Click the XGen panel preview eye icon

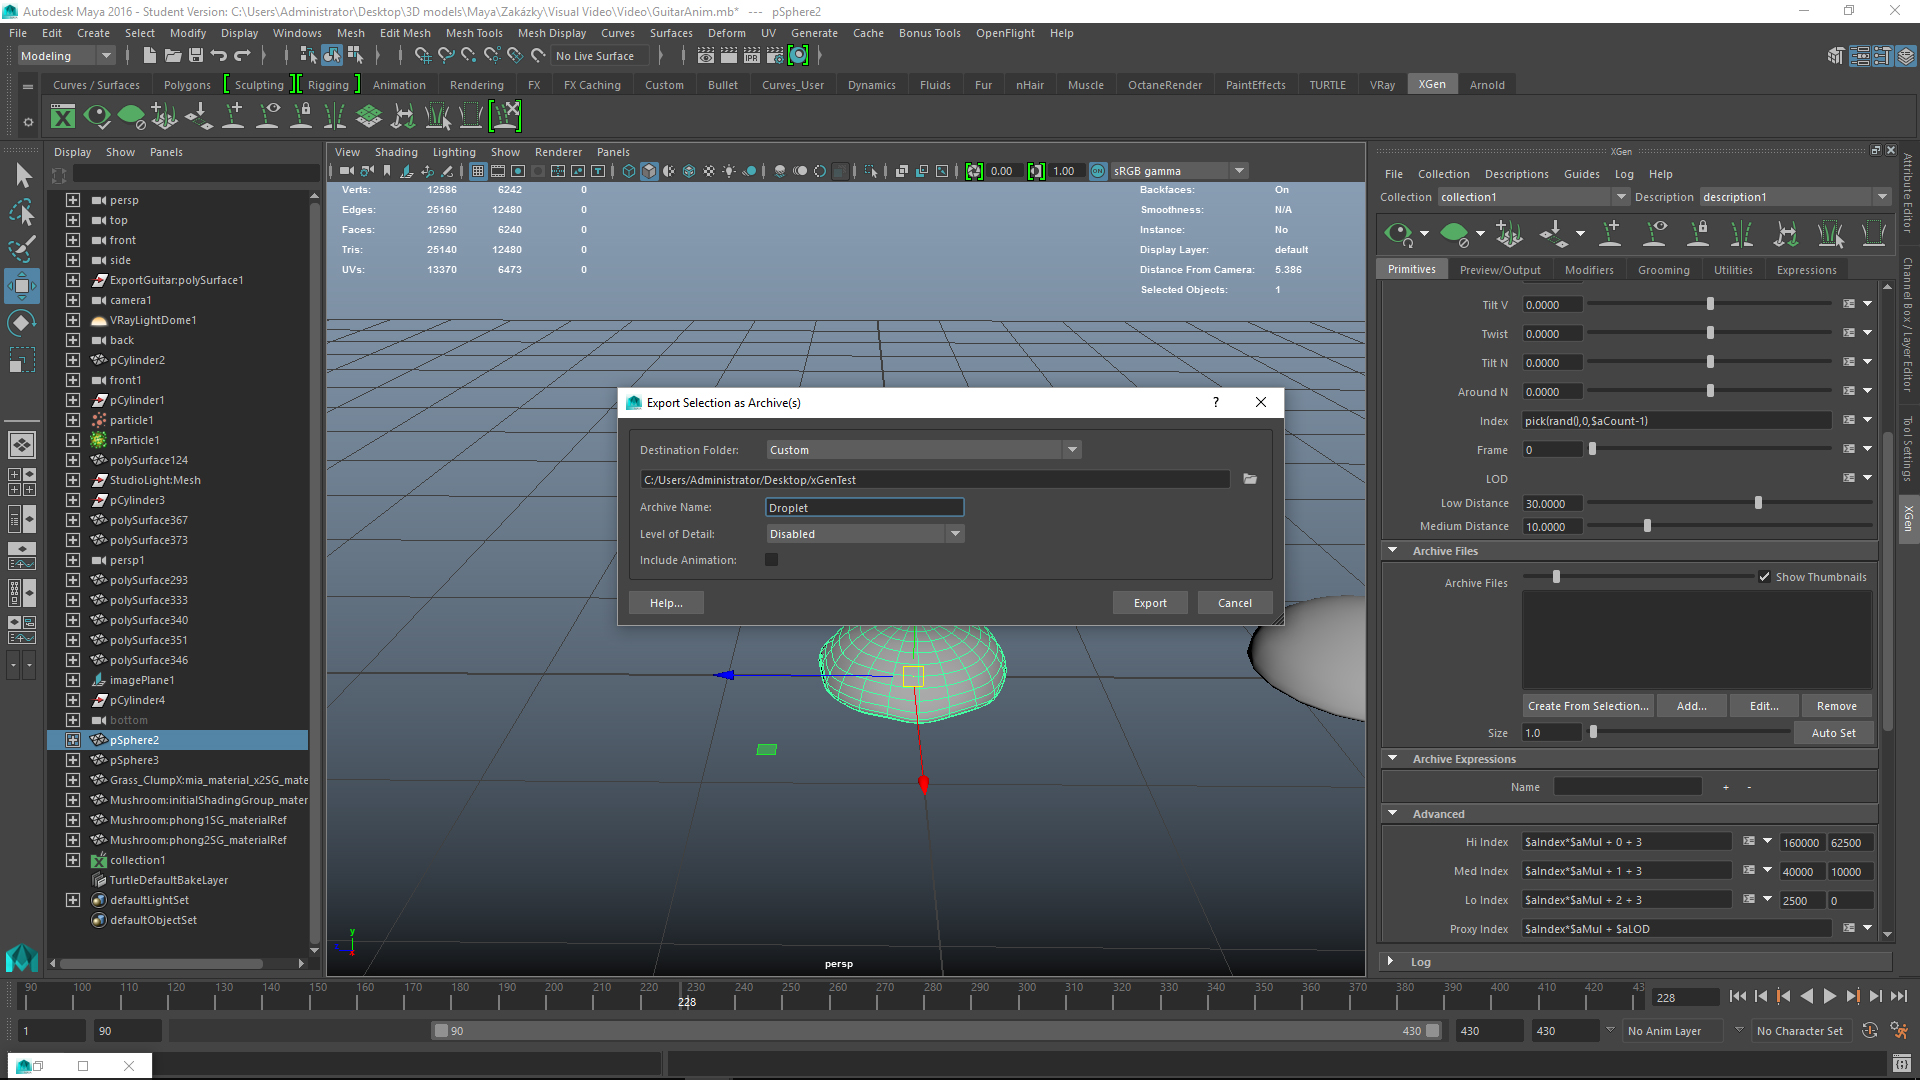tap(1398, 234)
